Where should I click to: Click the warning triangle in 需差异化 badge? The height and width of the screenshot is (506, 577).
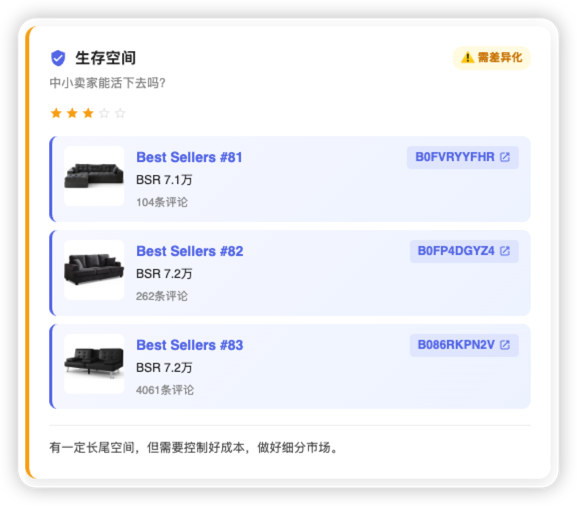(467, 58)
